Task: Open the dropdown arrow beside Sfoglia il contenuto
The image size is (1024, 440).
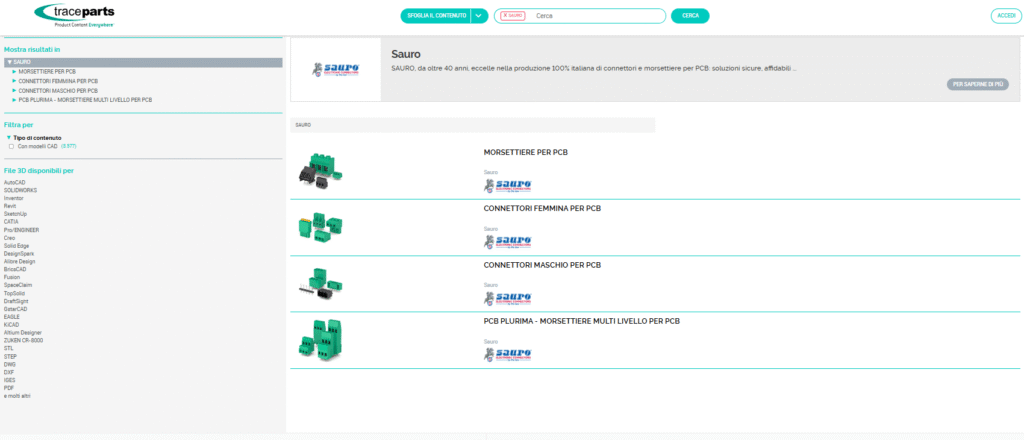Action: coord(479,16)
